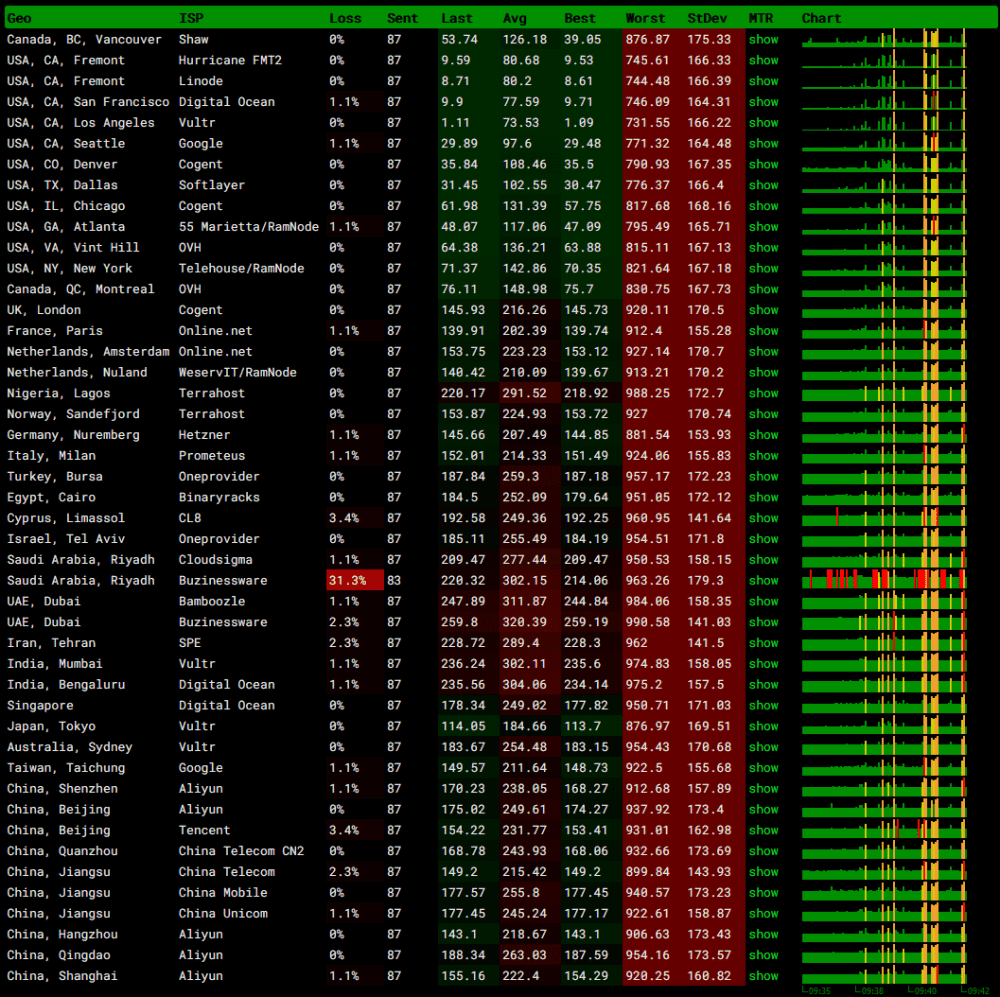Show MTR for Dubai Bamboozle

pyautogui.click(x=763, y=602)
